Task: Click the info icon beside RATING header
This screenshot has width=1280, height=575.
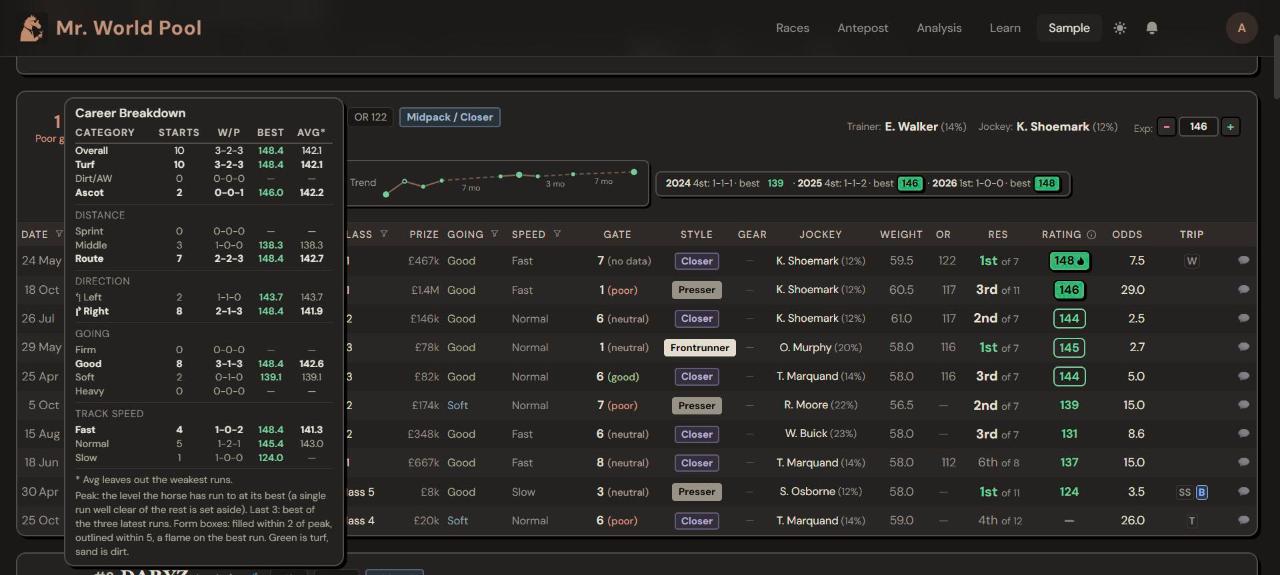Action: [x=1091, y=235]
